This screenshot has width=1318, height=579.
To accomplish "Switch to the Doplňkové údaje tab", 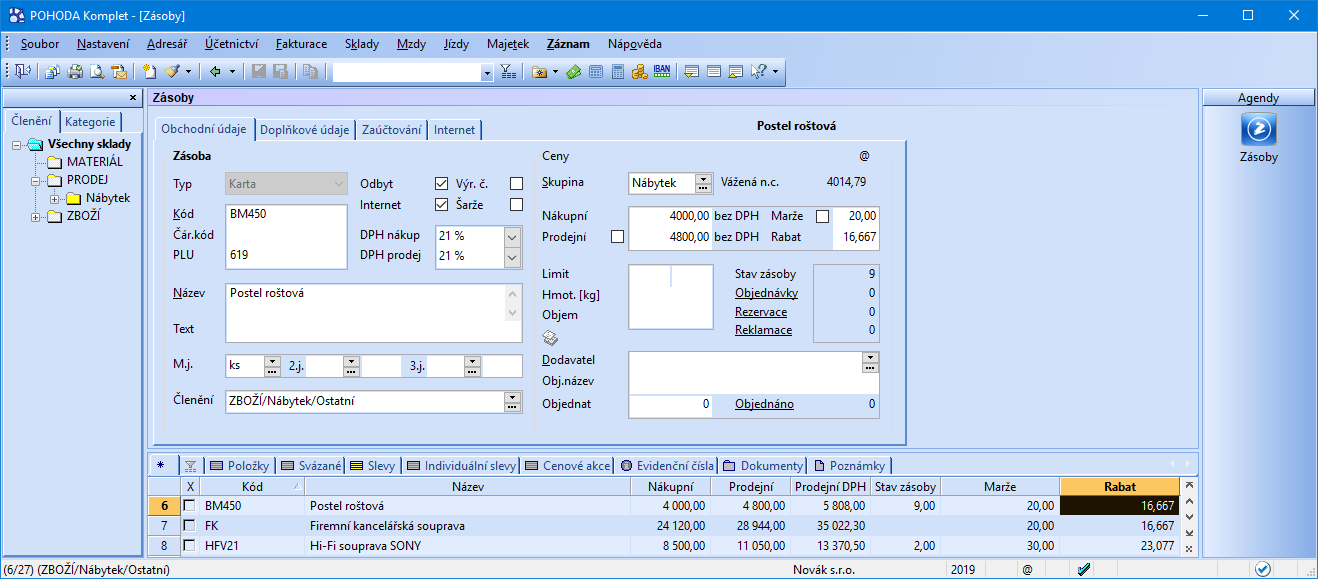I will 305,130.
